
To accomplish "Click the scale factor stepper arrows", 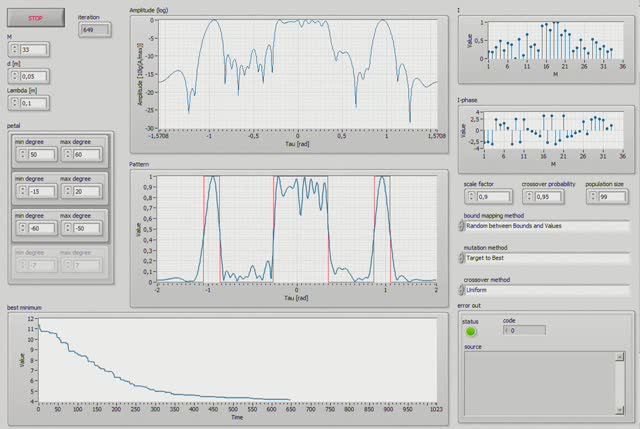I will tap(471, 196).
